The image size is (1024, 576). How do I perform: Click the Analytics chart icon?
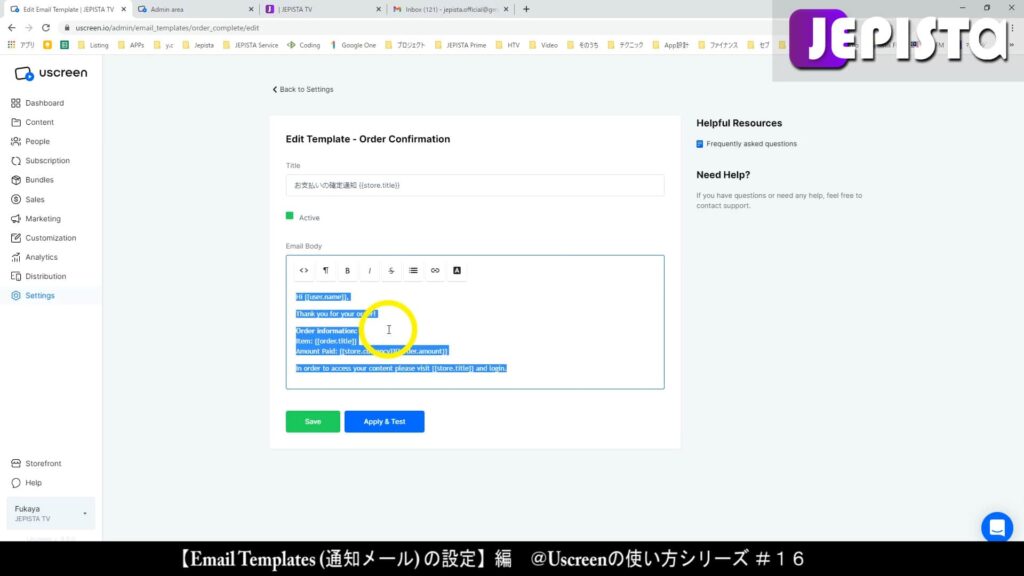(16, 257)
